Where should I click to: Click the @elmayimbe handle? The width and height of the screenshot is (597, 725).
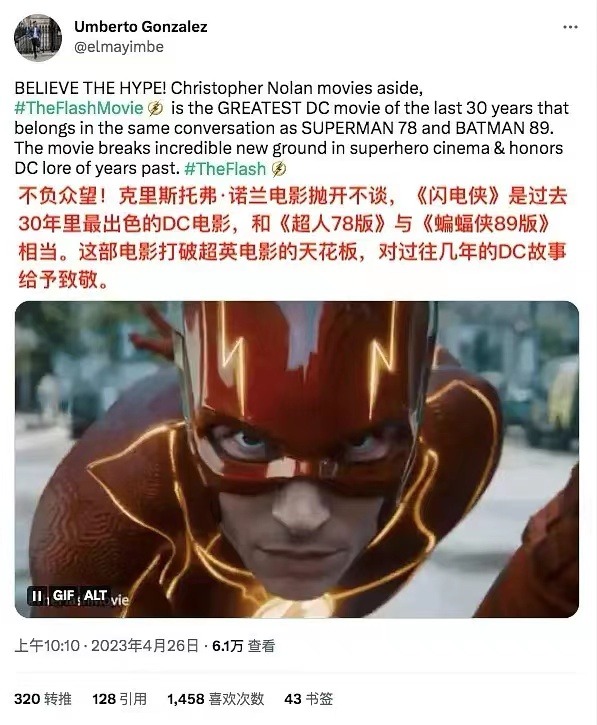119,47
